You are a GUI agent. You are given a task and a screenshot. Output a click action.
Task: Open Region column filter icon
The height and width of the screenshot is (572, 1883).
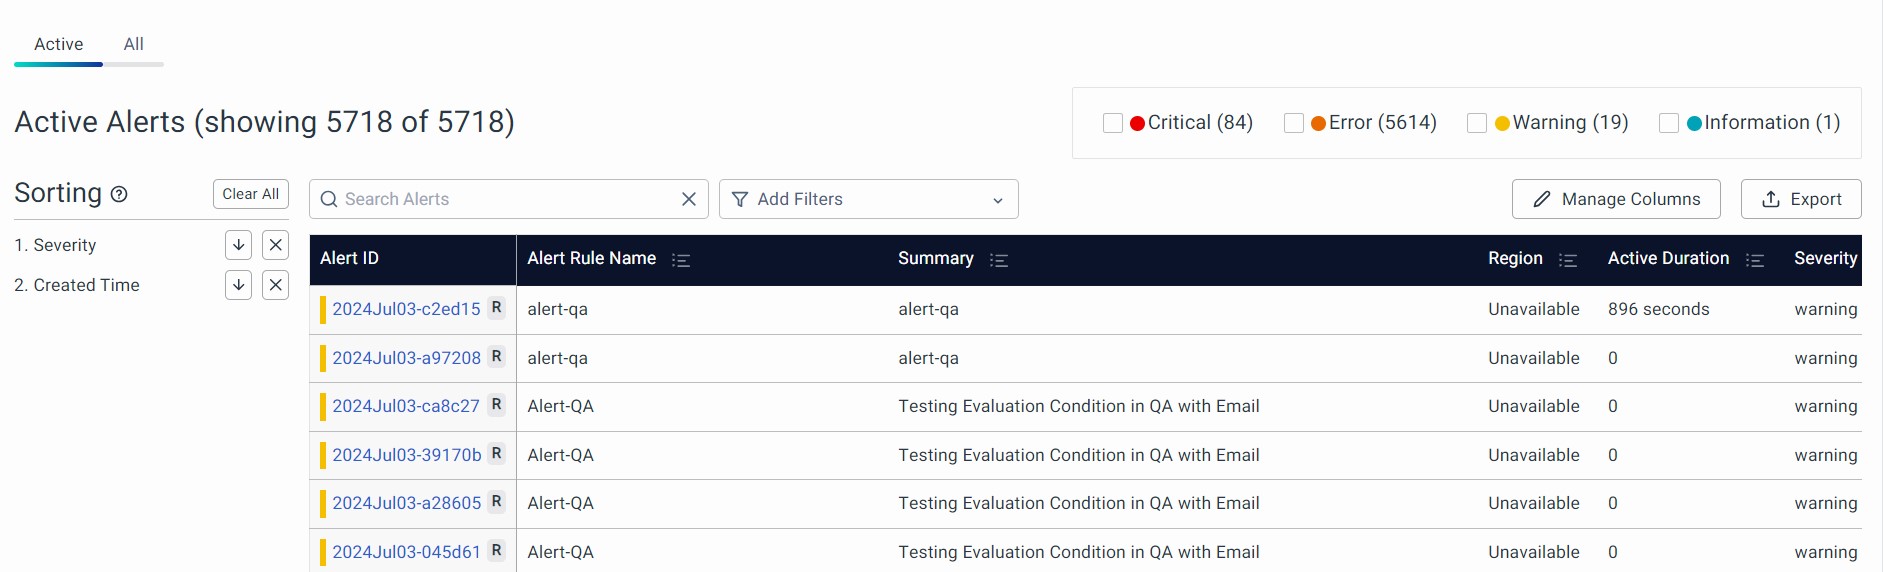click(1567, 260)
